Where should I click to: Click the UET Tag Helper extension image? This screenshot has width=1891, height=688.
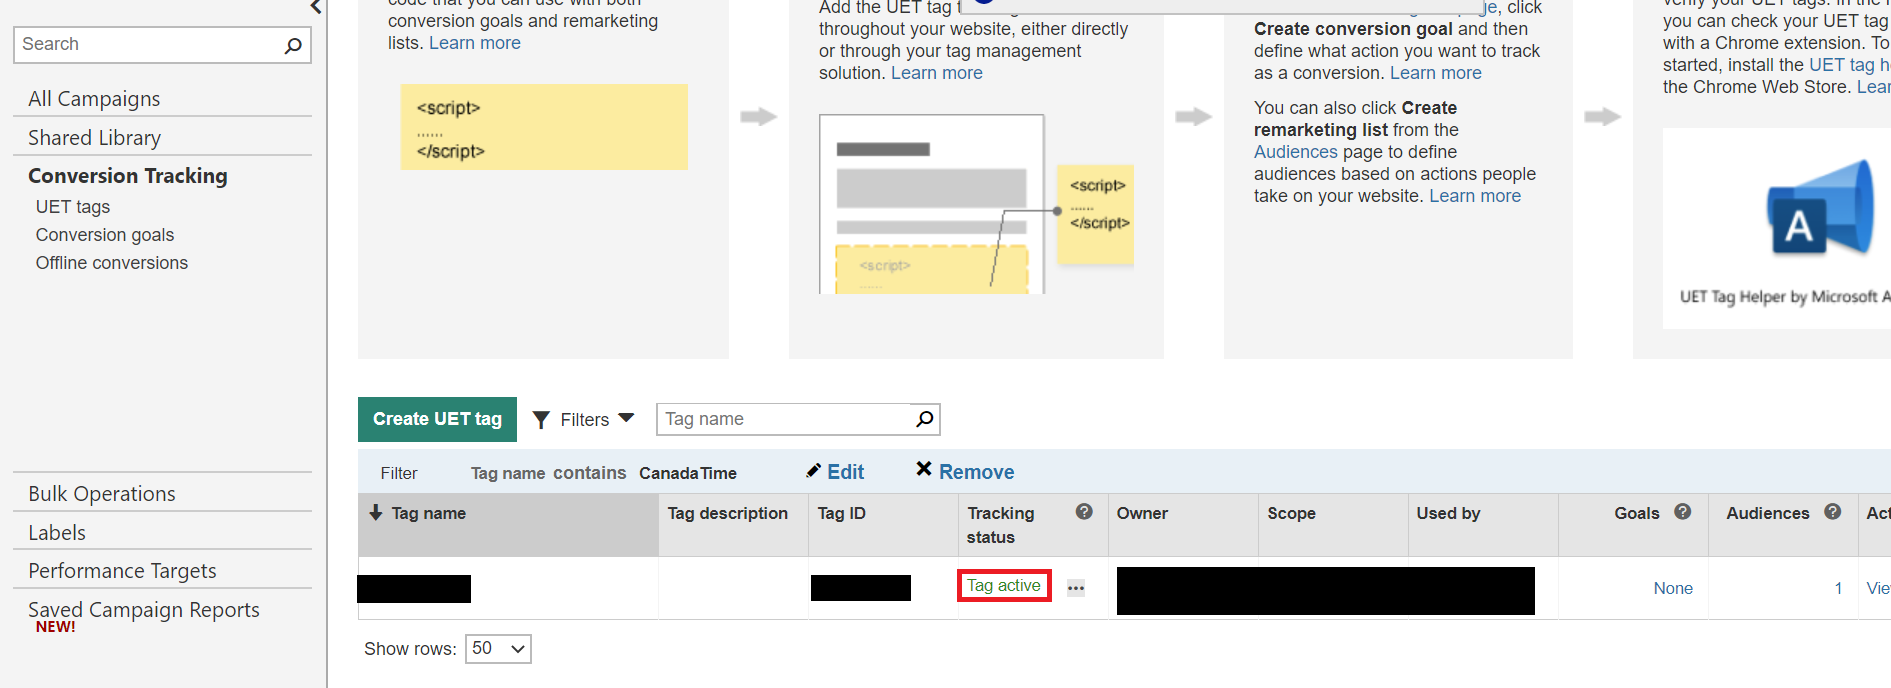1777,228
